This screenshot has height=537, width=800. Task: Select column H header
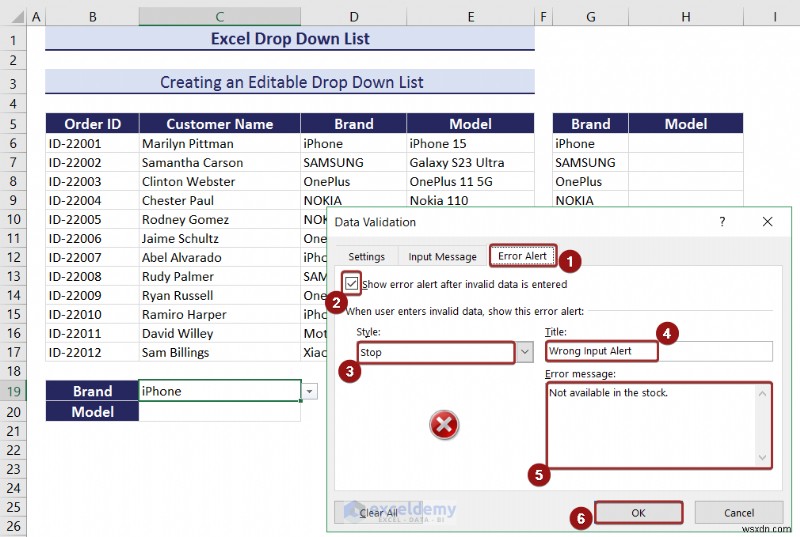point(686,17)
